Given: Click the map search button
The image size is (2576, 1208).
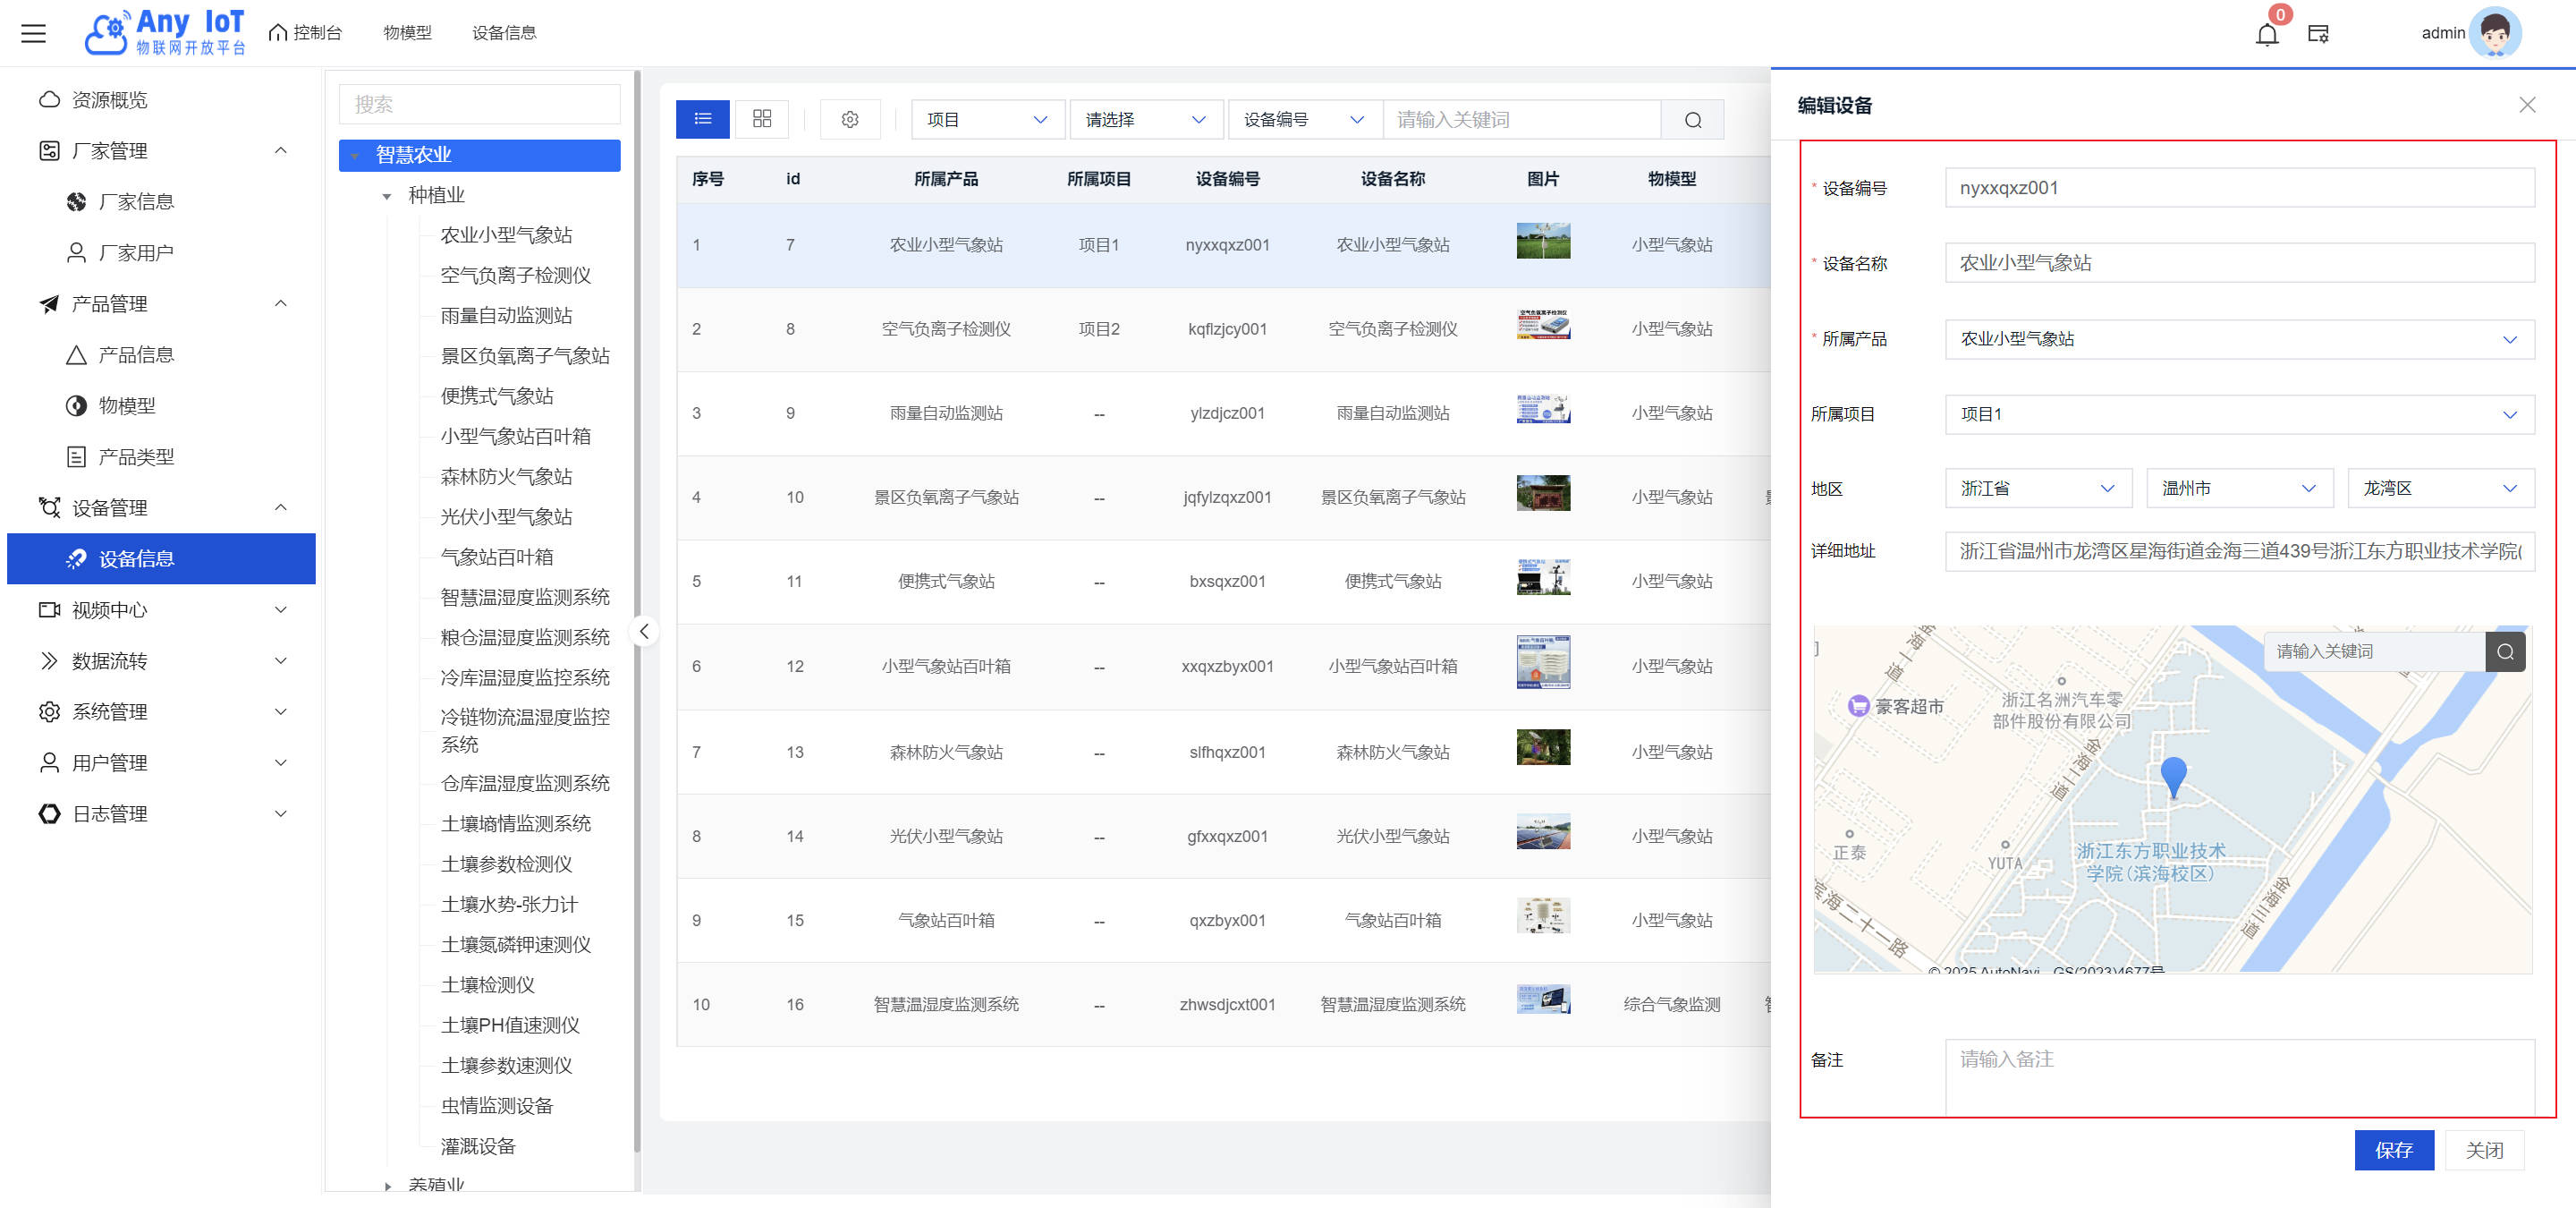Looking at the screenshot, I should tap(2504, 652).
